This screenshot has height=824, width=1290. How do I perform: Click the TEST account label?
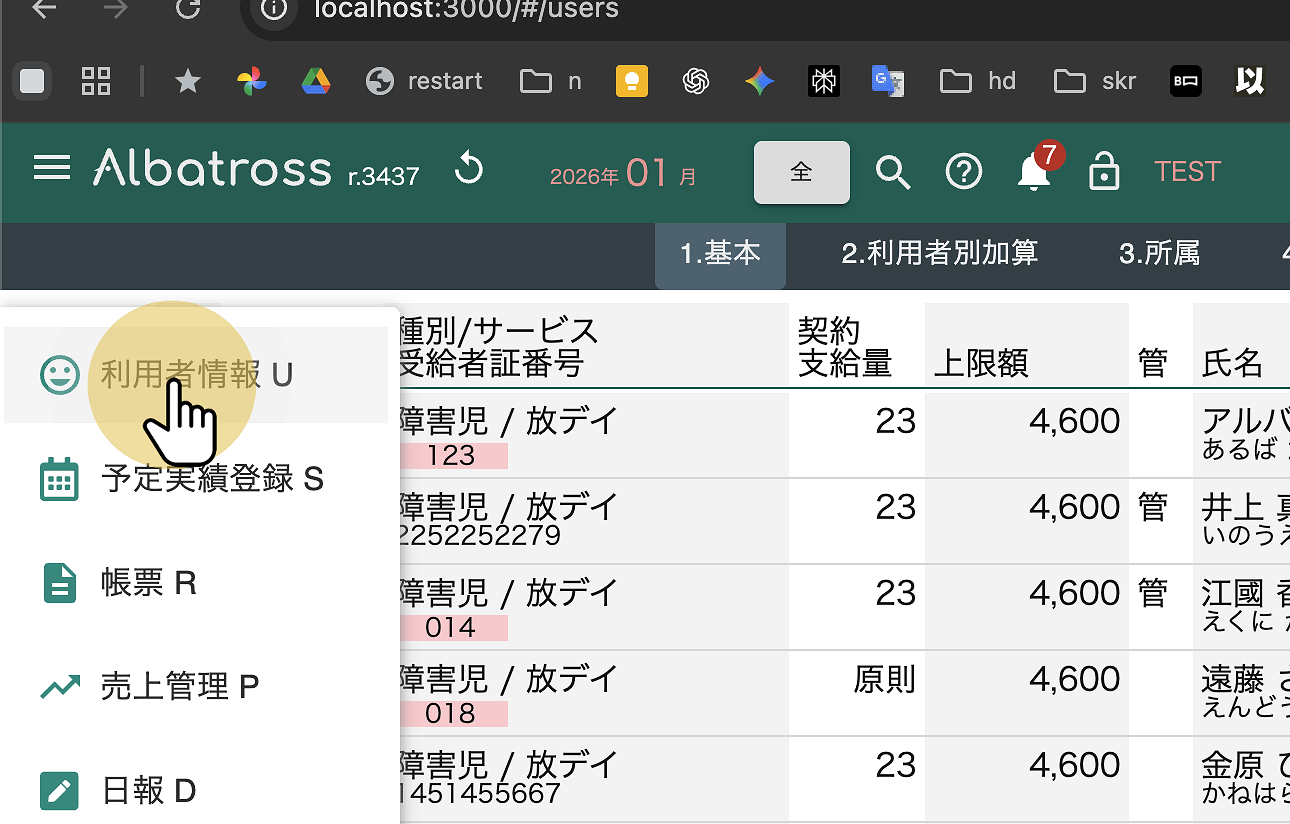click(1187, 172)
